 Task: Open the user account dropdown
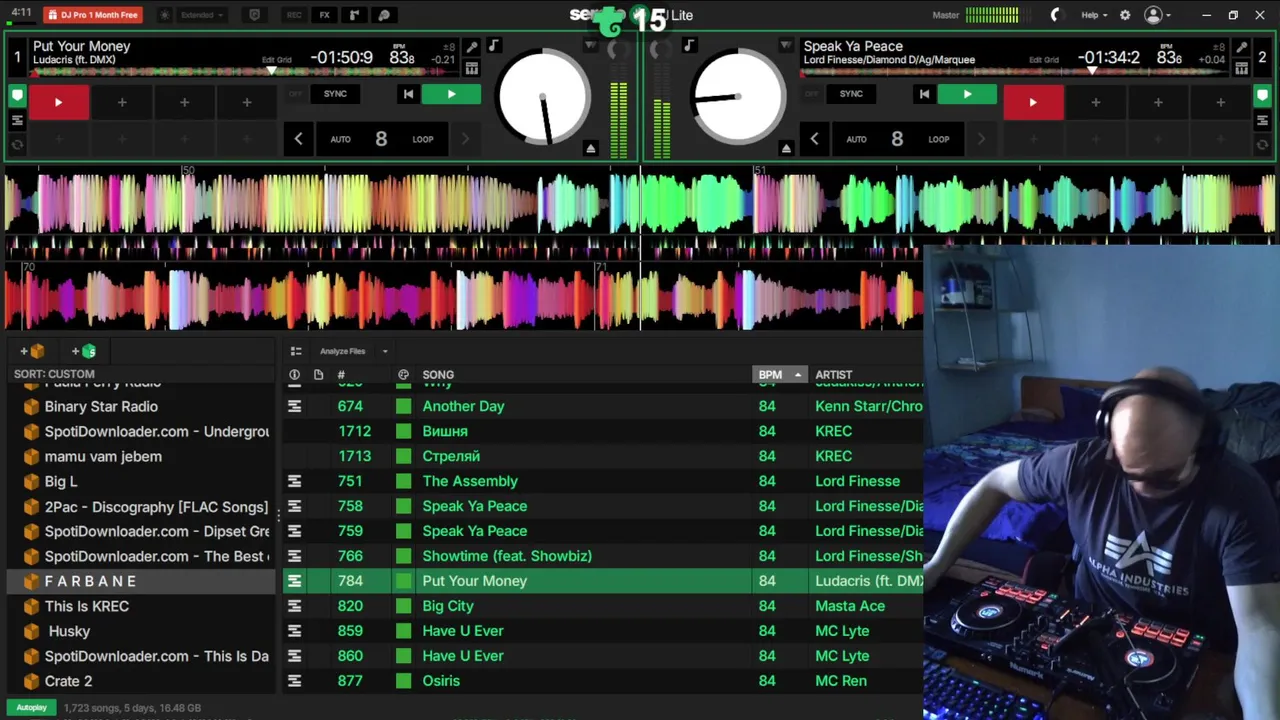point(1158,15)
